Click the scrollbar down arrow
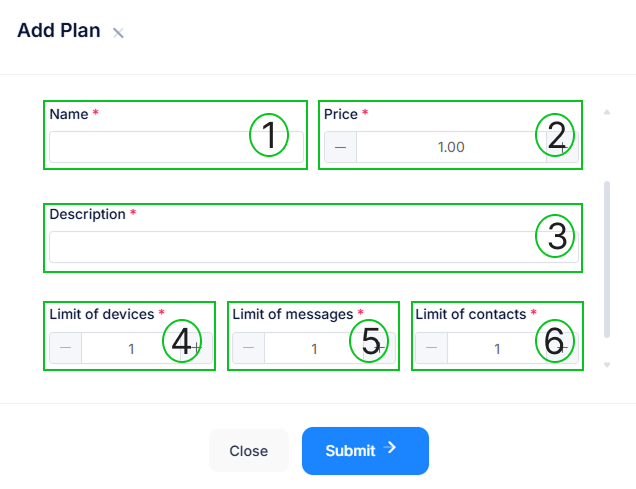This screenshot has height=489, width=636. [606, 365]
